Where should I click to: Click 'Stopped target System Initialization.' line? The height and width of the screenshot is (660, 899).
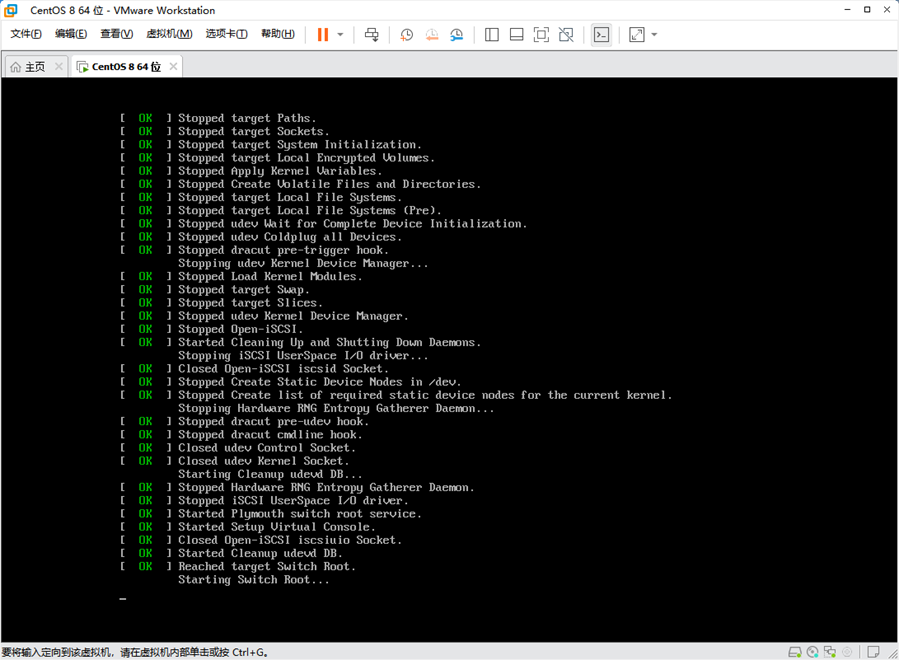tap(271, 145)
